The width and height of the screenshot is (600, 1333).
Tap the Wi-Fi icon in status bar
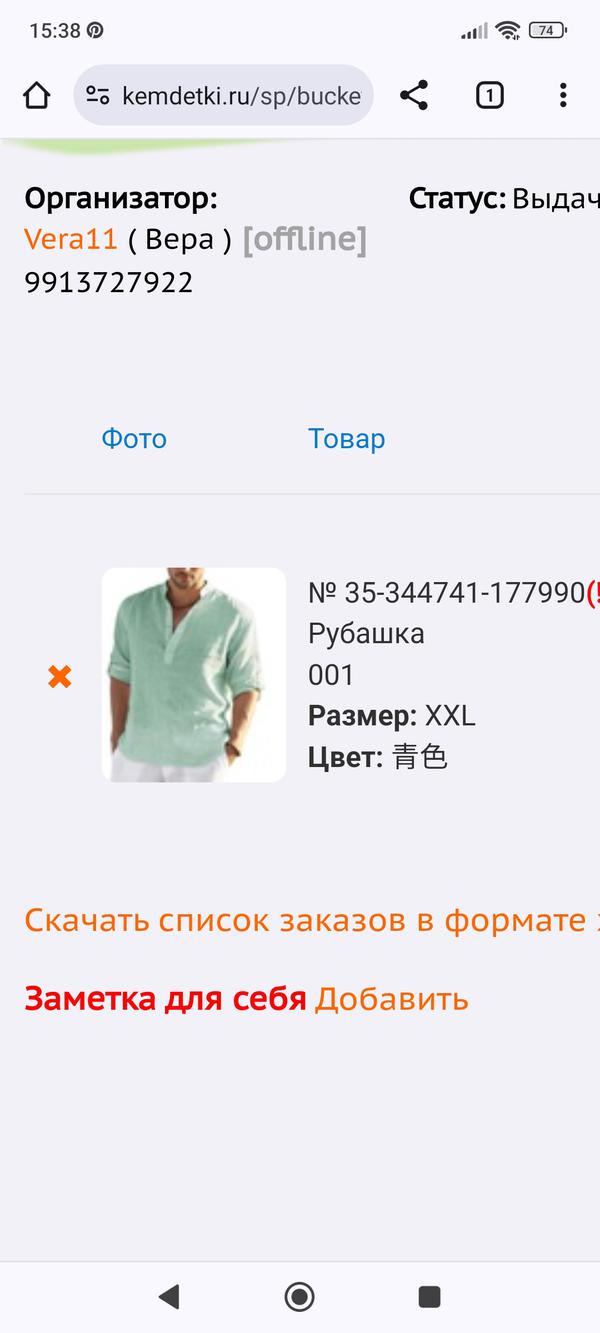(508, 30)
